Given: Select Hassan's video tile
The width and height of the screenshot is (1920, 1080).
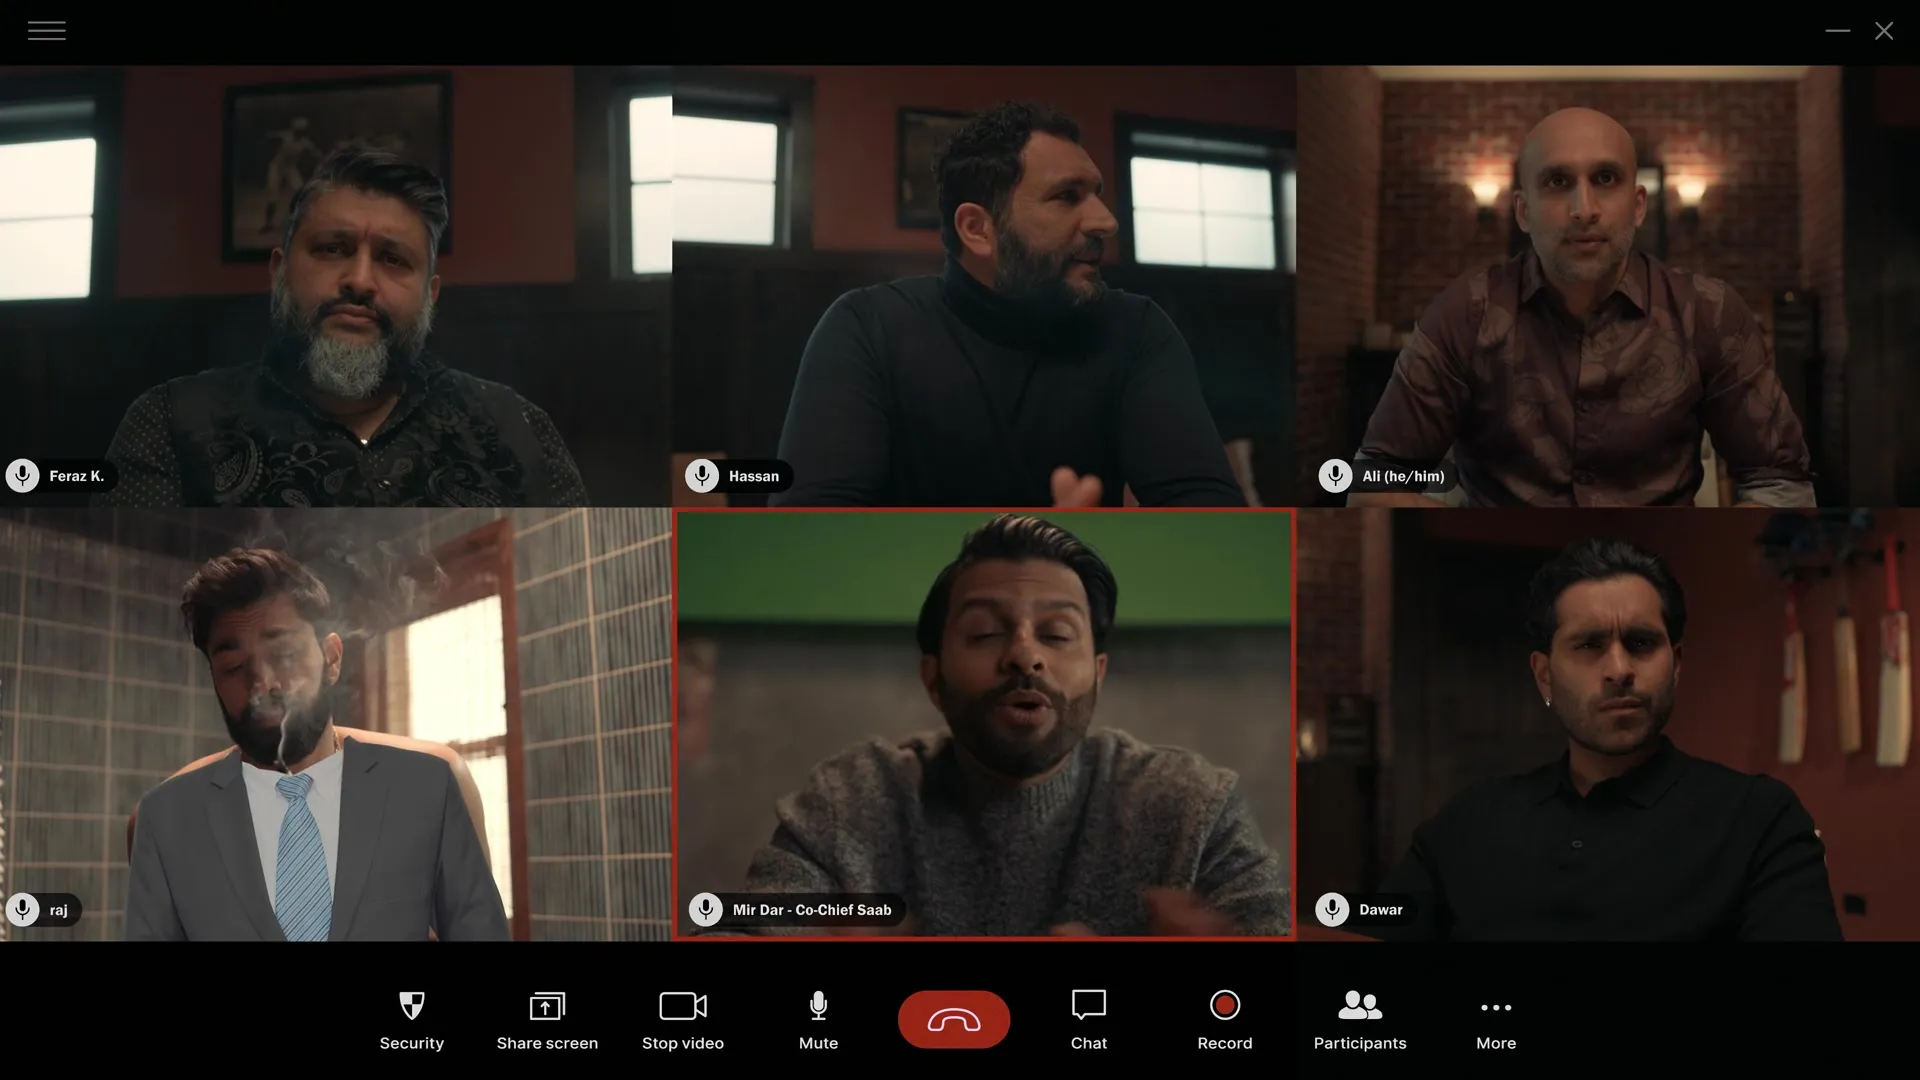Looking at the screenshot, I should click(984, 286).
